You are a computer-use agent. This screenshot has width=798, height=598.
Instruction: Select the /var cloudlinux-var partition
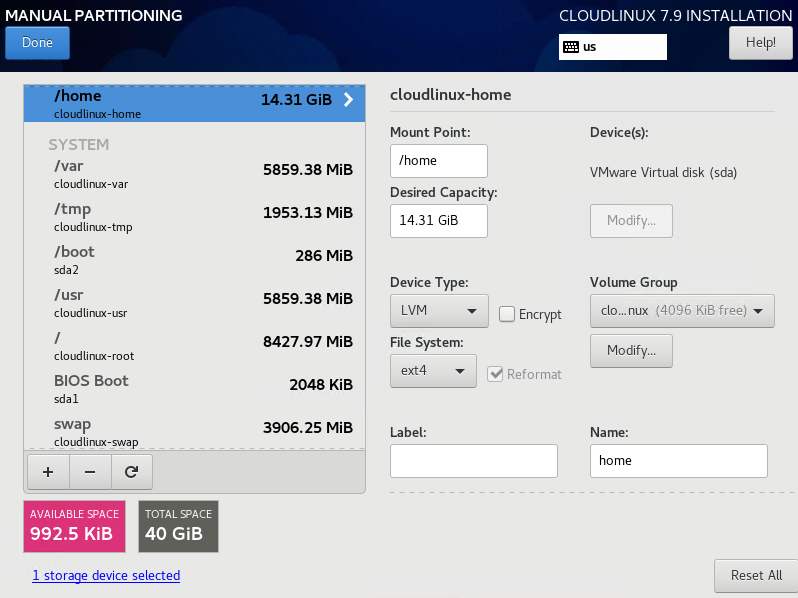[194, 174]
